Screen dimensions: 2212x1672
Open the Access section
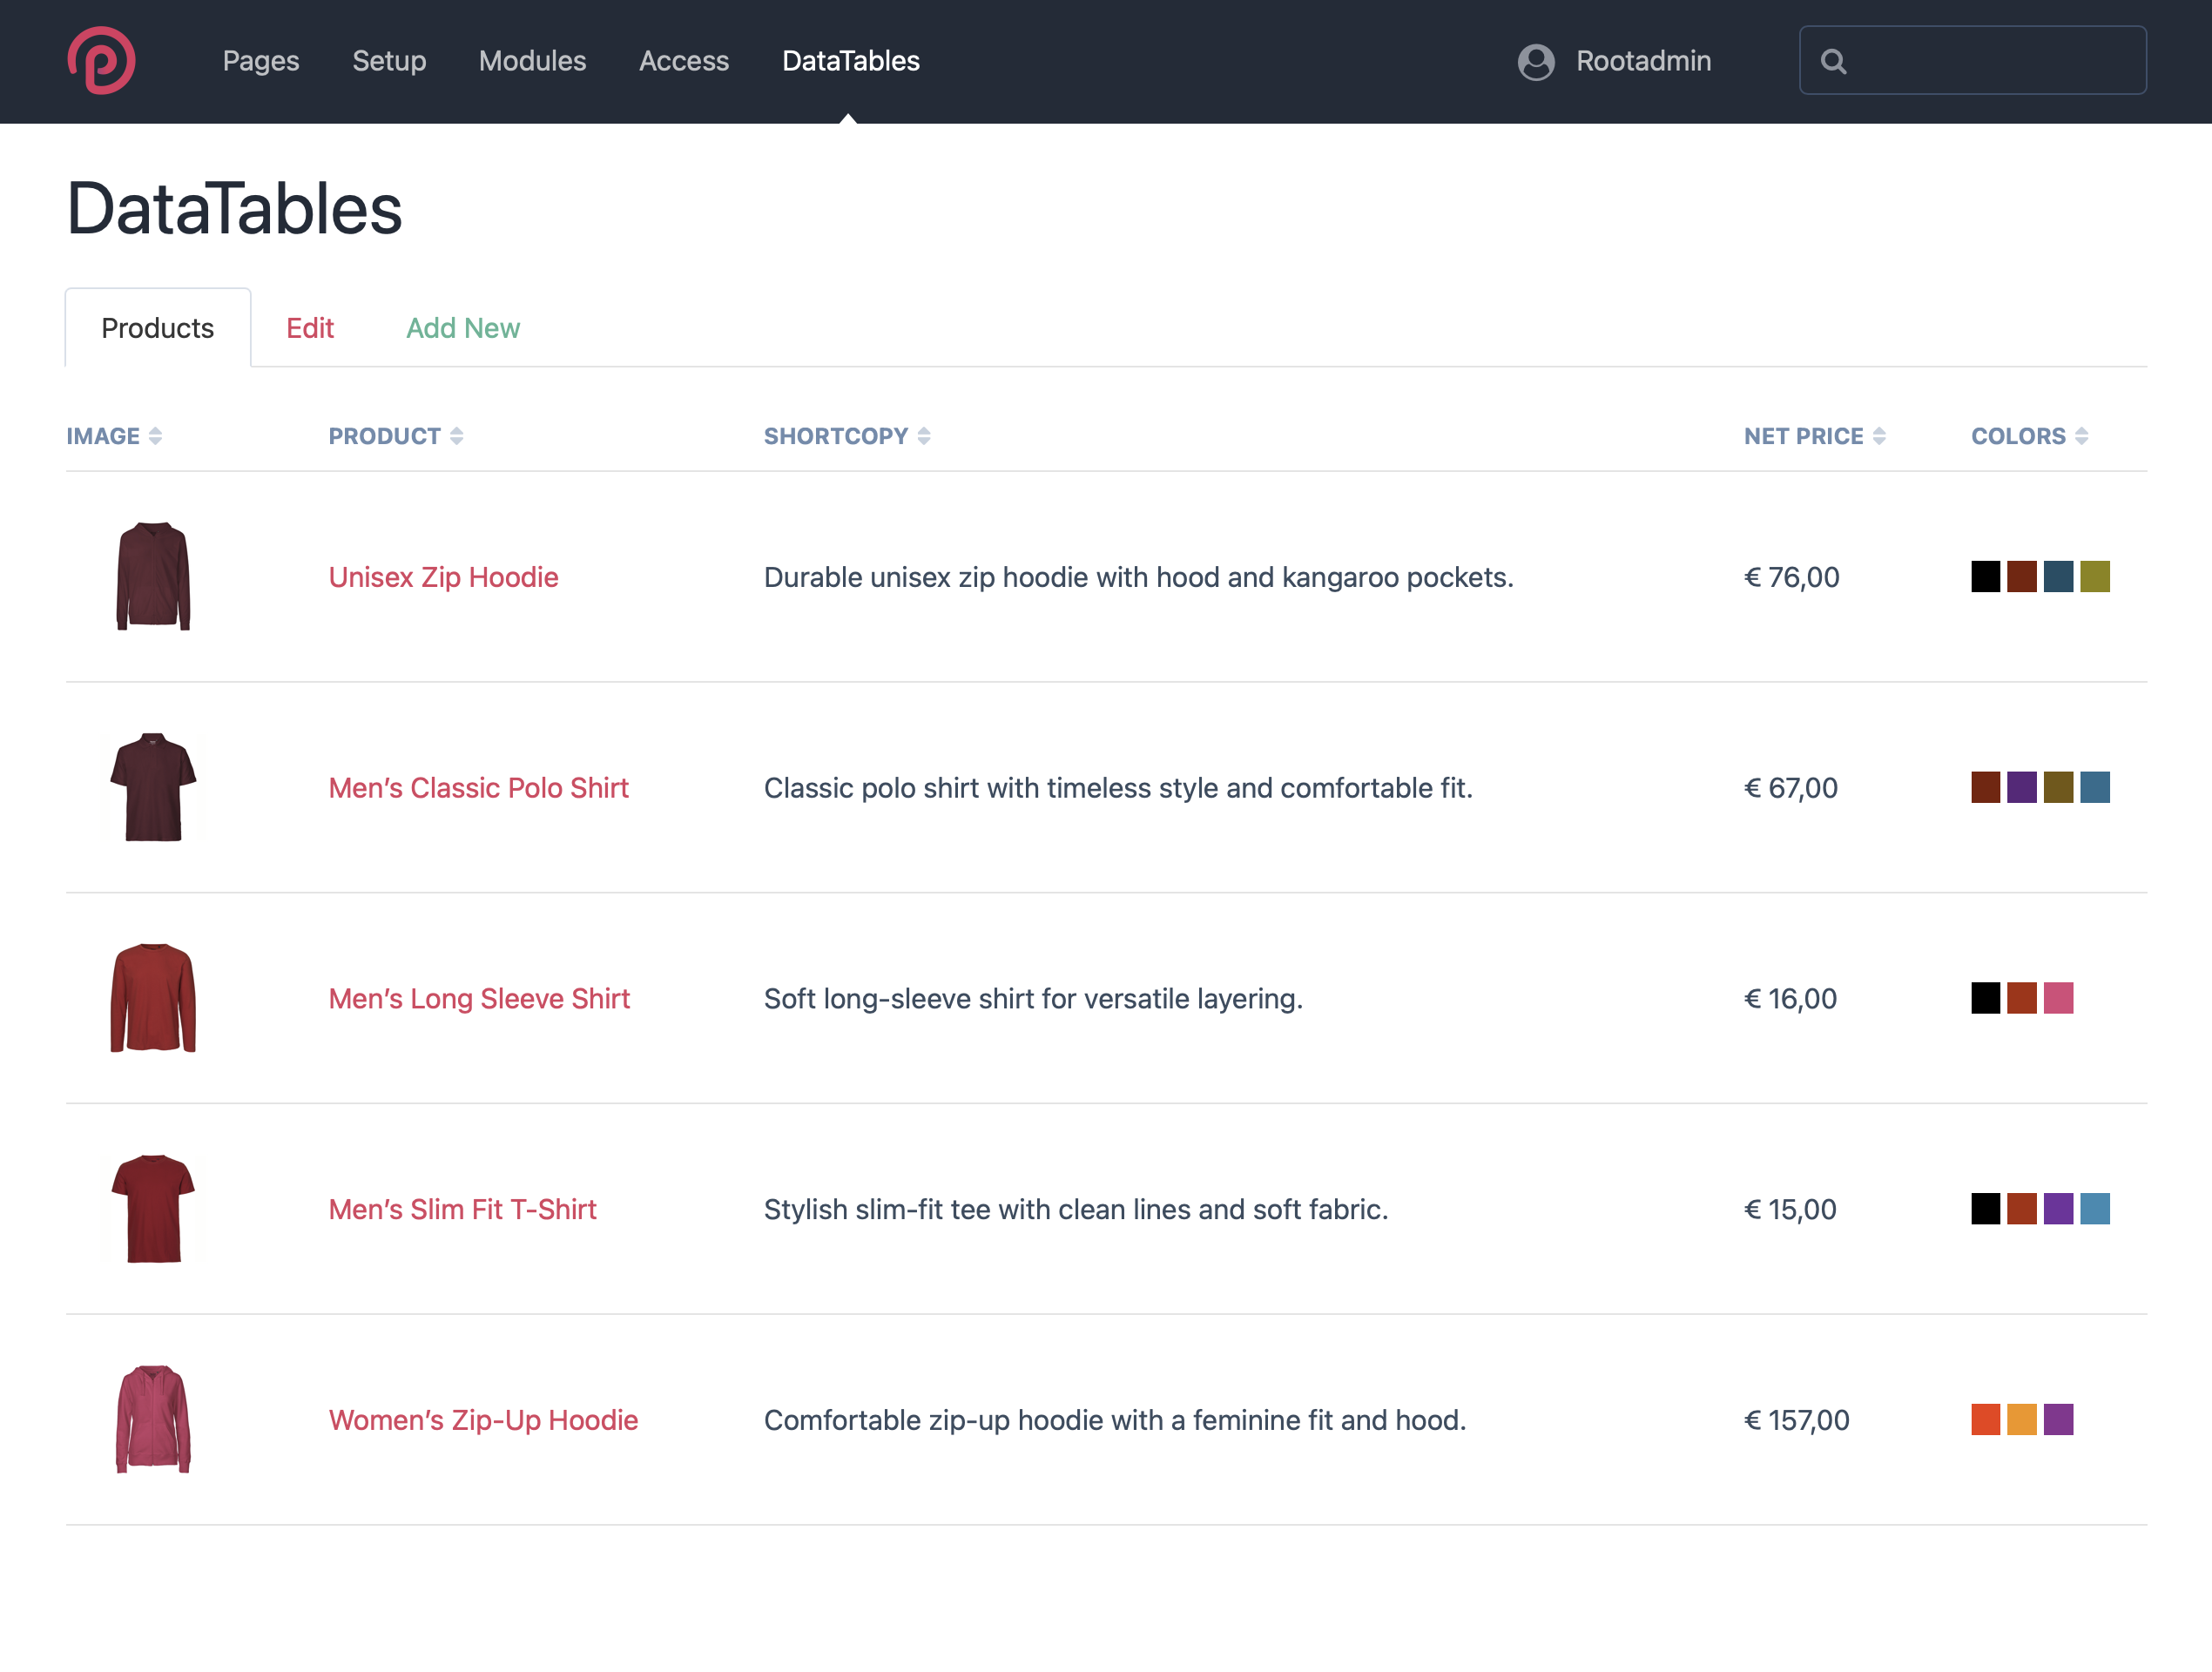(x=684, y=61)
